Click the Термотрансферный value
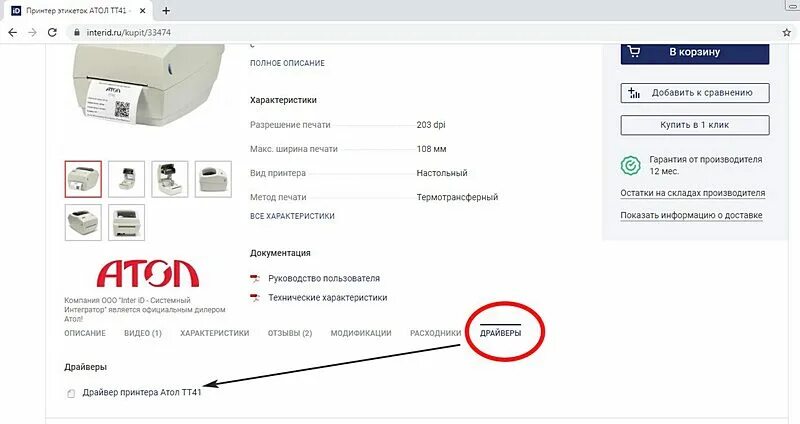 tap(457, 197)
